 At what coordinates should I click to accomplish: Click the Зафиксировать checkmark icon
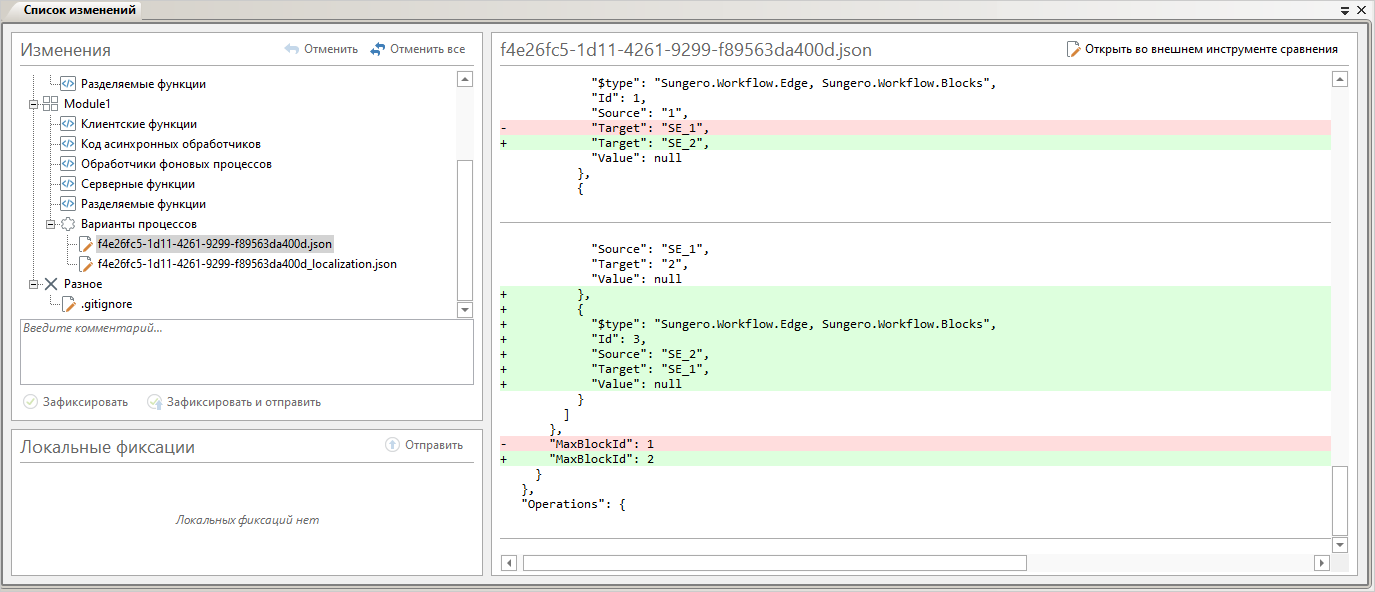point(30,402)
